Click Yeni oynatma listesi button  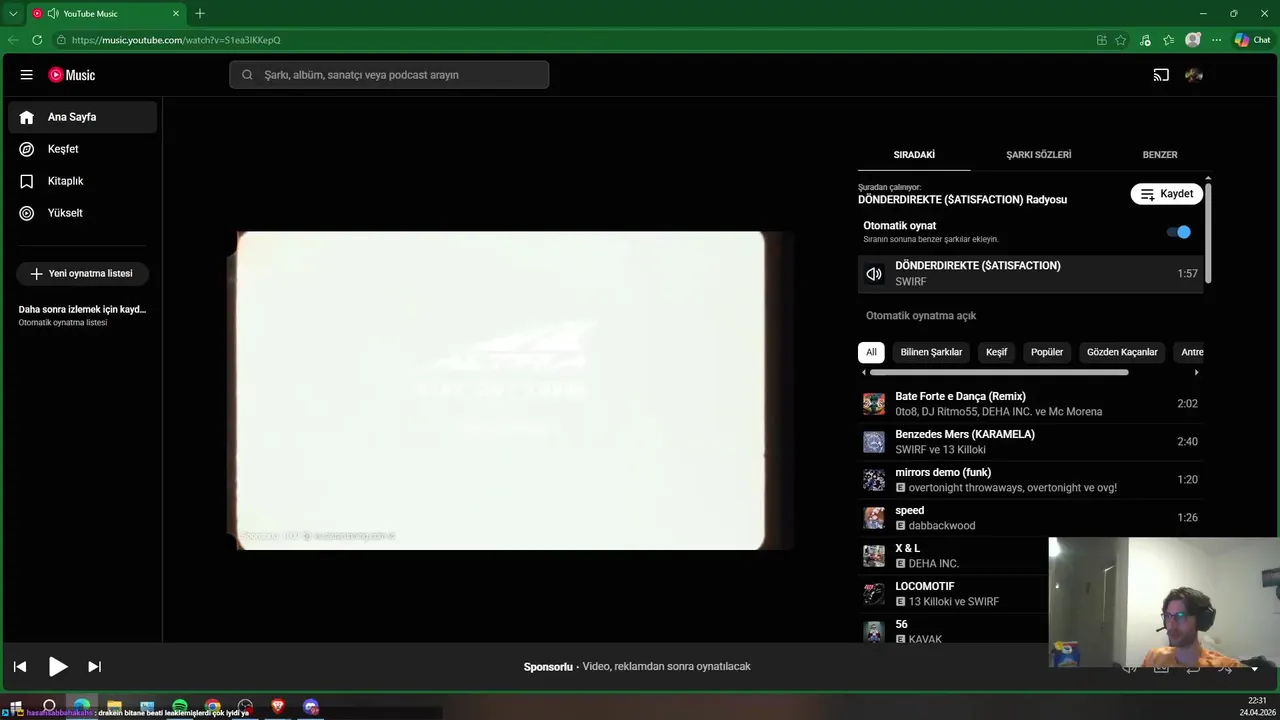[x=82, y=273]
